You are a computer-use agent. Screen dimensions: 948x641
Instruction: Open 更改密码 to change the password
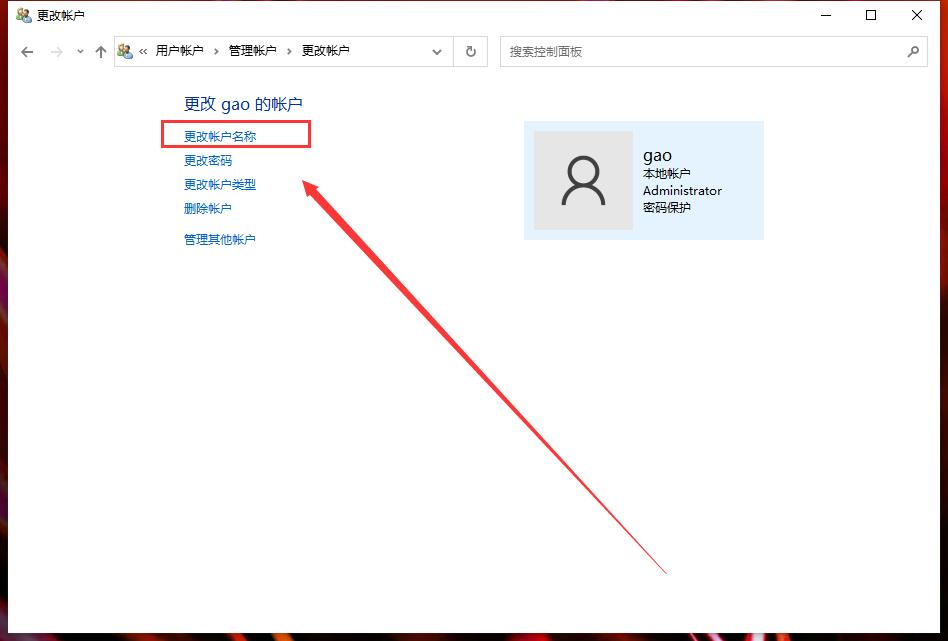(x=207, y=160)
